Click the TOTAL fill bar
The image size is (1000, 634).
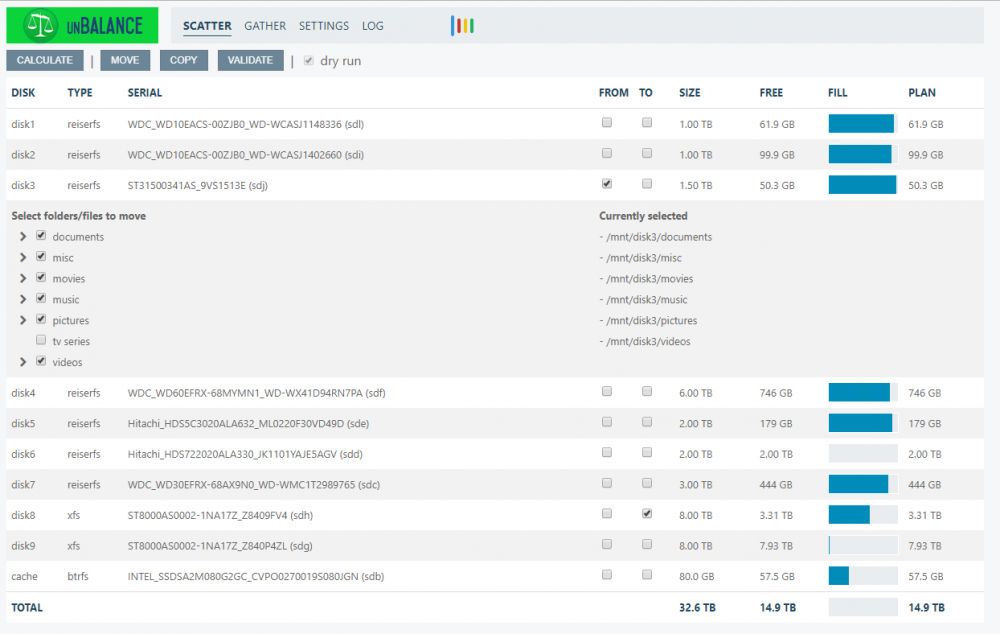(863, 607)
